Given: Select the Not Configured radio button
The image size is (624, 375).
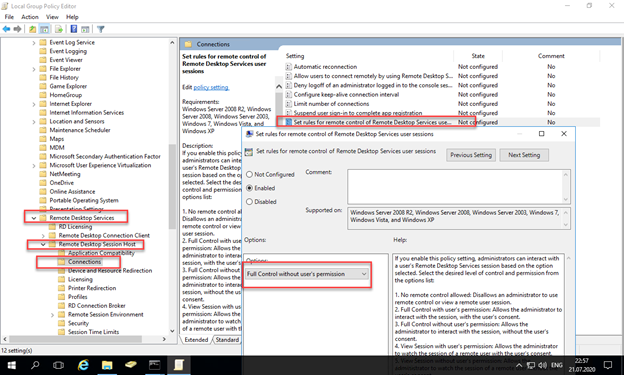Looking at the screenshot, I should (250, 174).
